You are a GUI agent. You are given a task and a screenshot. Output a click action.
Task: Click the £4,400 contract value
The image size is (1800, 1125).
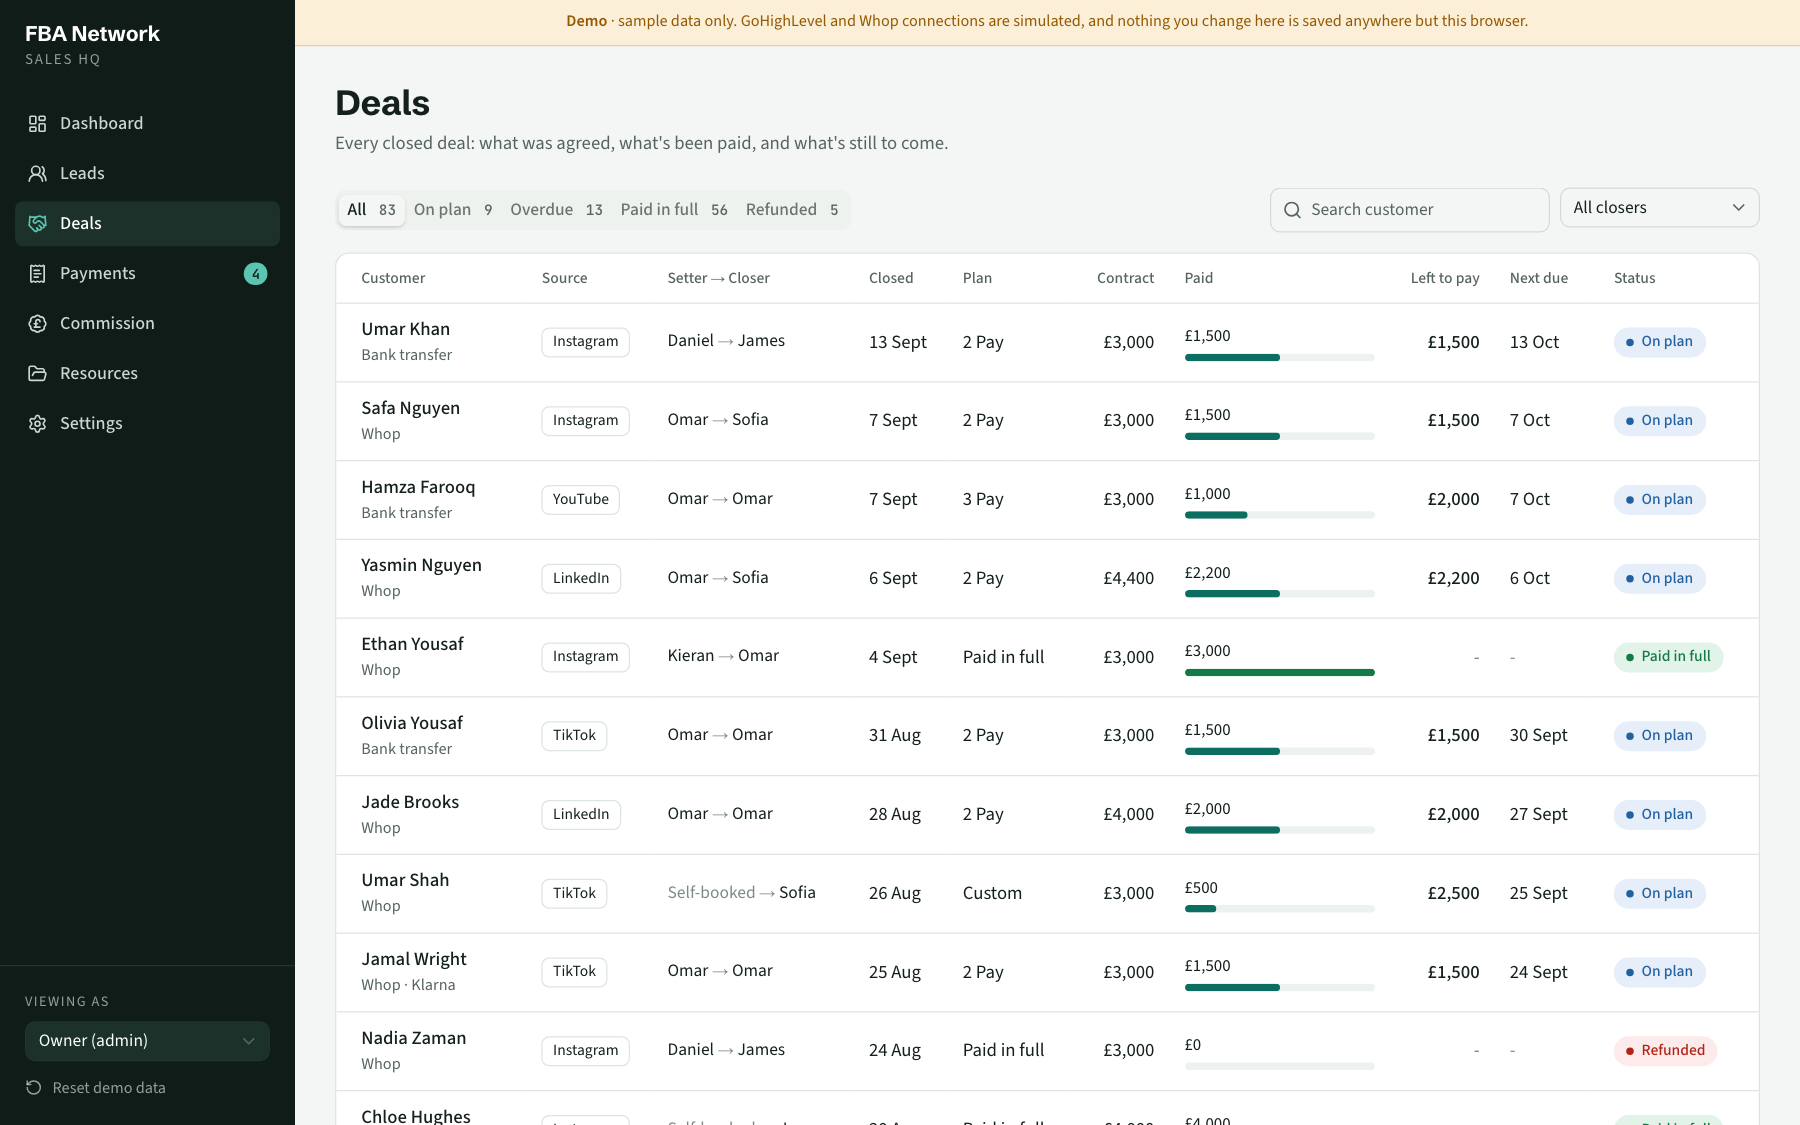[x=1128, y=578]
